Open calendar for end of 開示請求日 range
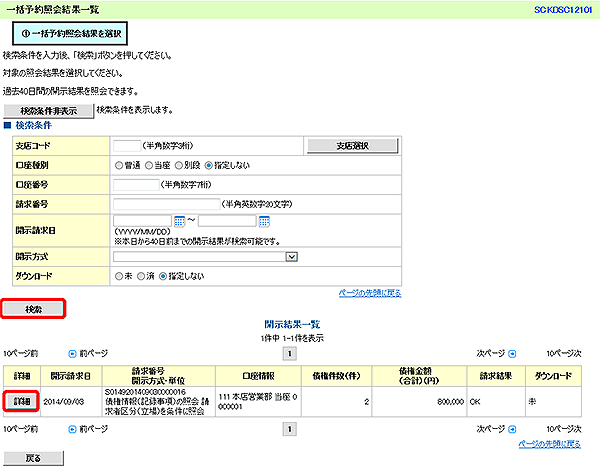This screenshot has height=472, width=600. click(264, 221)
